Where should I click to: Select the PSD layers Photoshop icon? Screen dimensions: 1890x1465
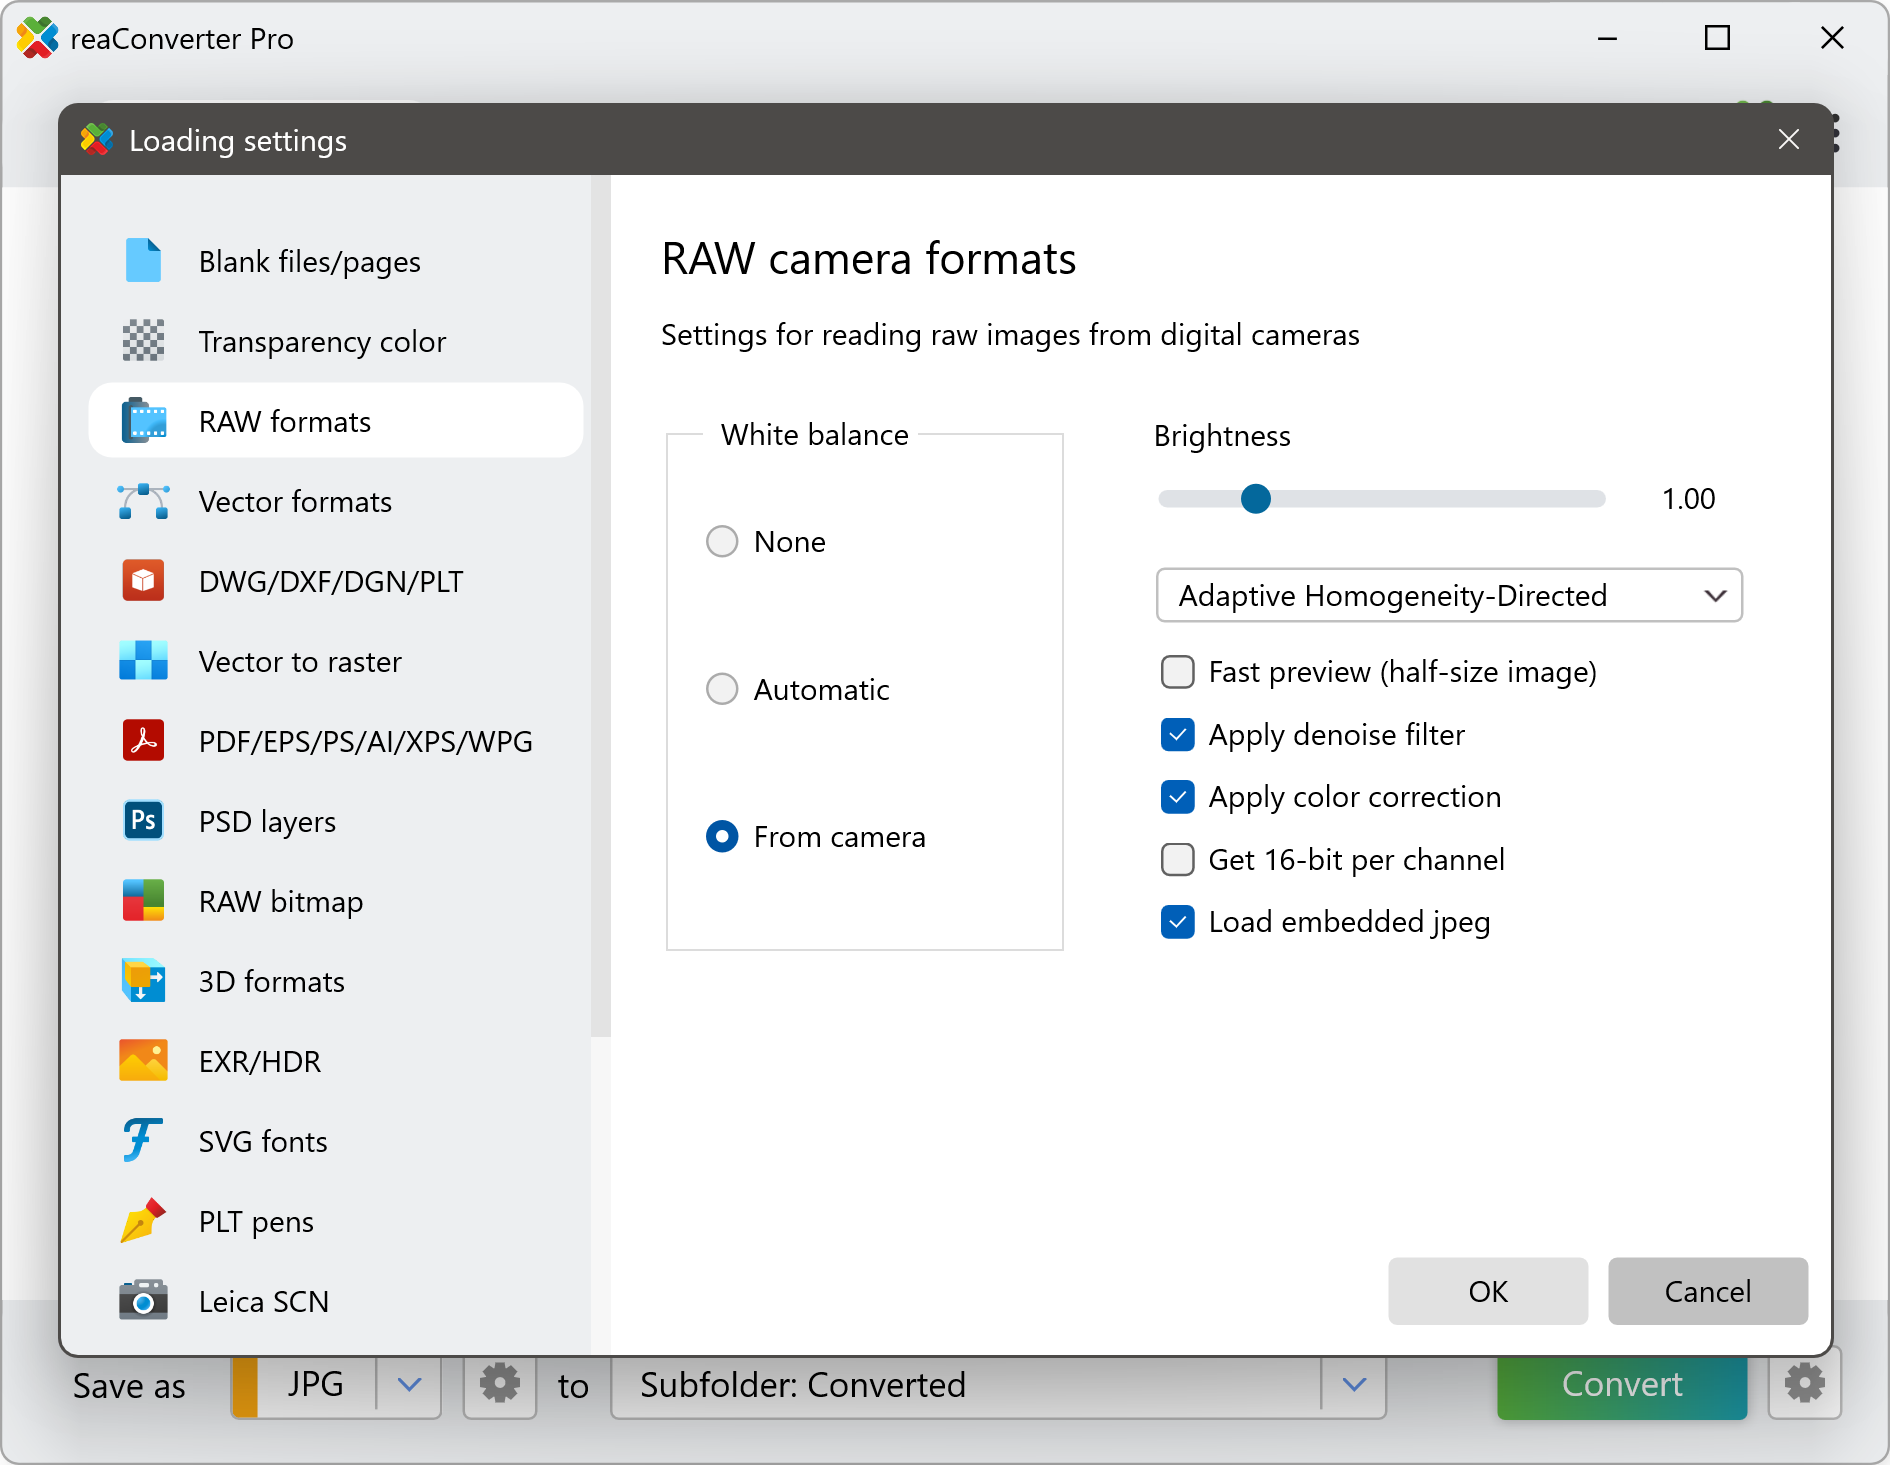pos(143,821)
